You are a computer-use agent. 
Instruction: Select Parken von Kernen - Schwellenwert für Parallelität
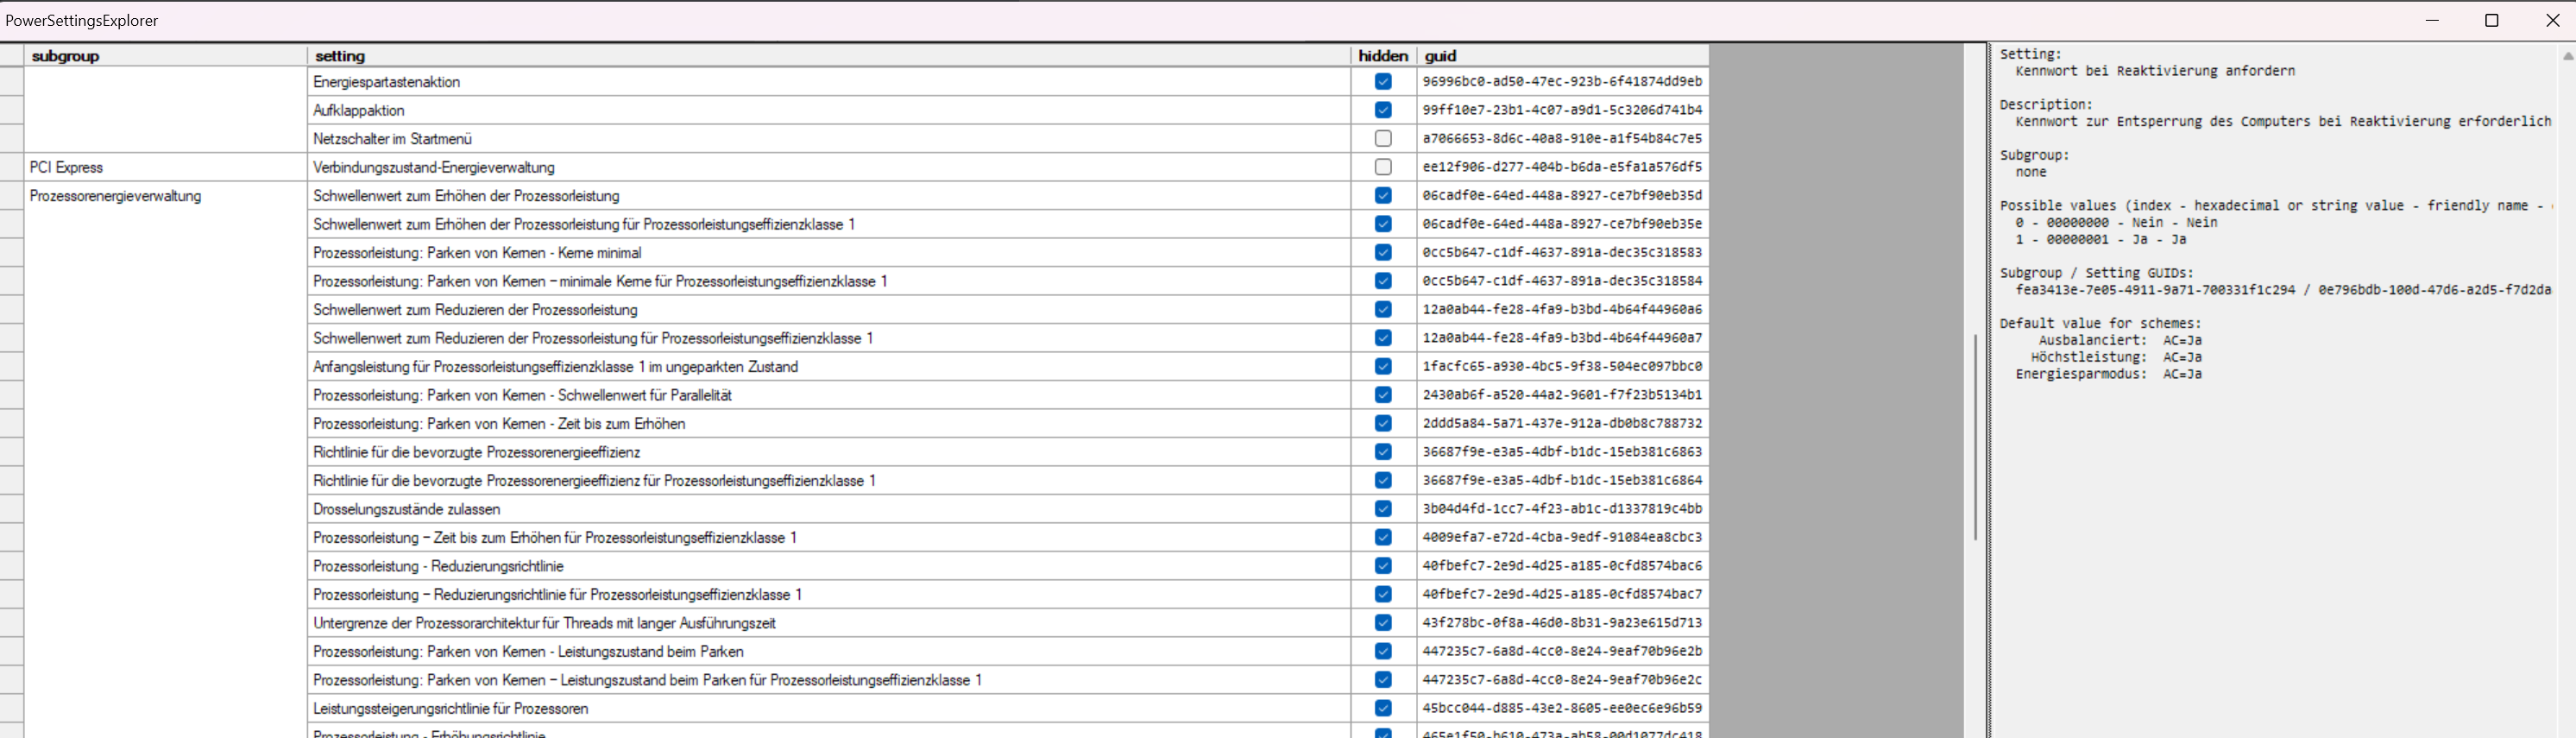point(829,395)
